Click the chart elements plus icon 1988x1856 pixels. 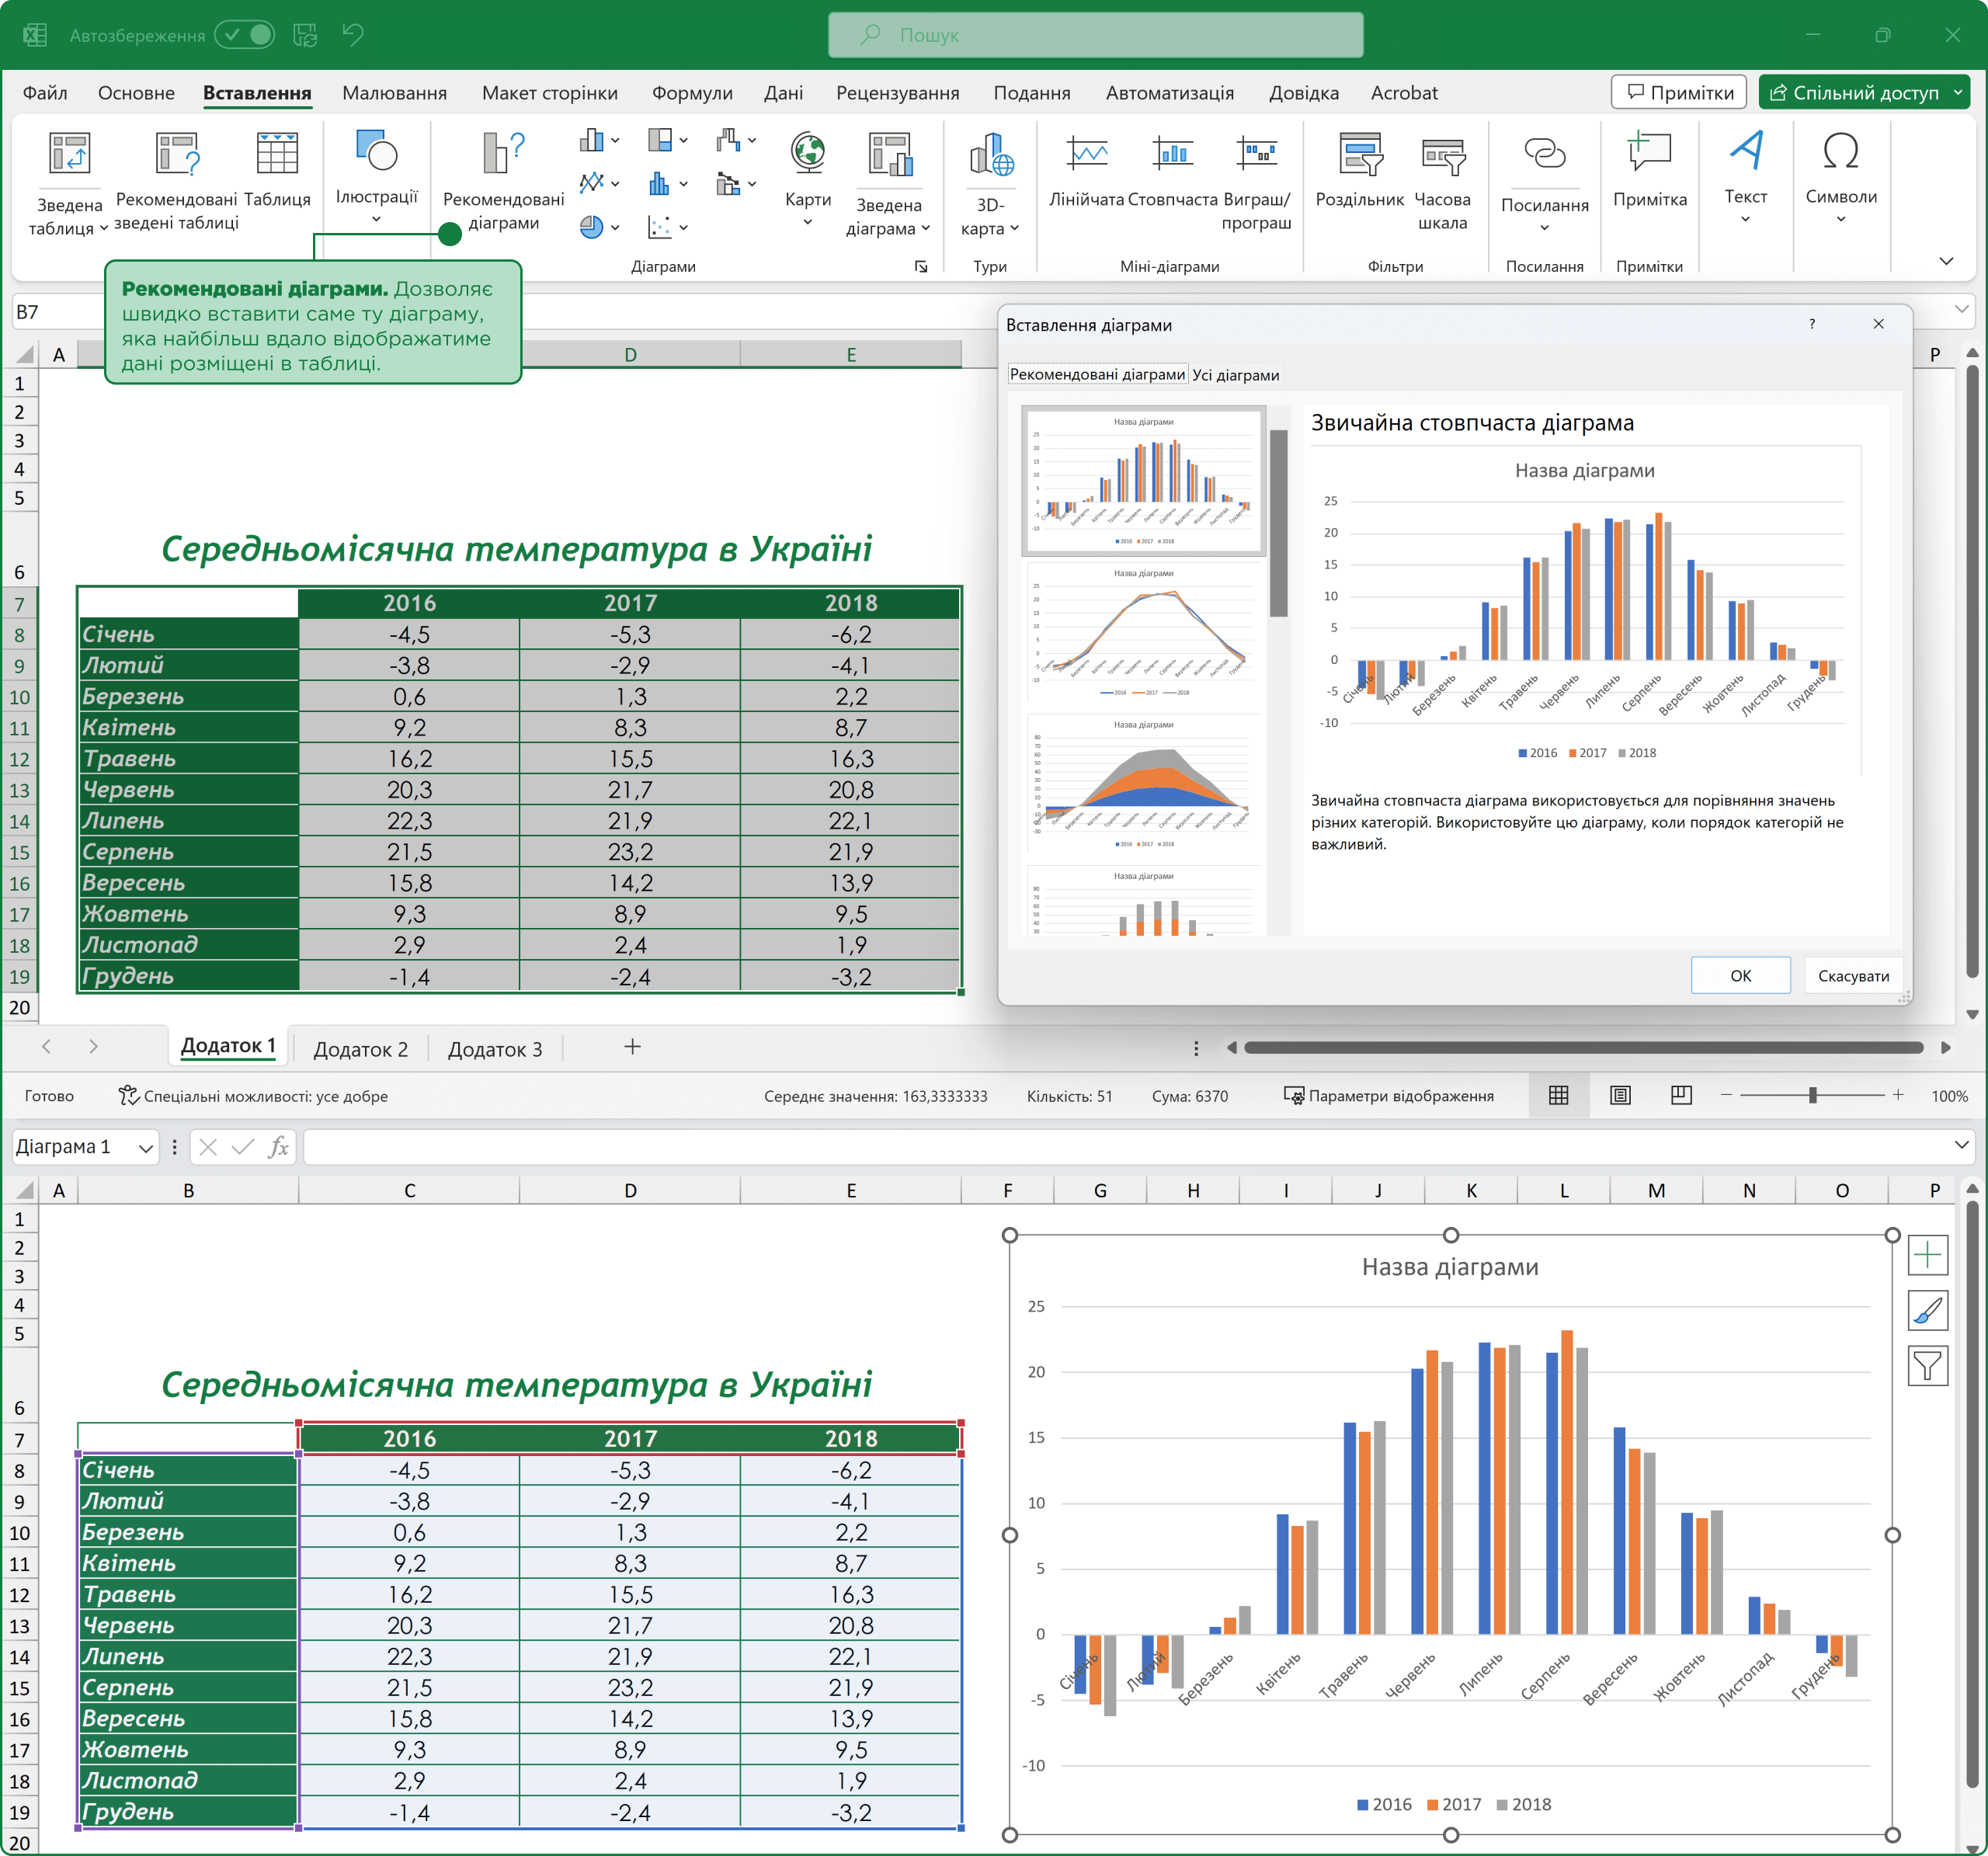tap(1927, 1255)
